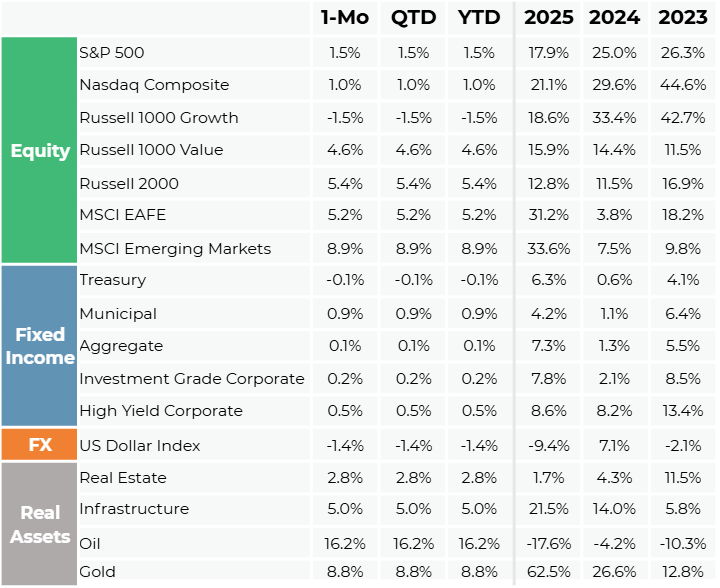Click the US Dollar Index label
The height and width of the screenshot is (588, 720).
click(139, 445)
